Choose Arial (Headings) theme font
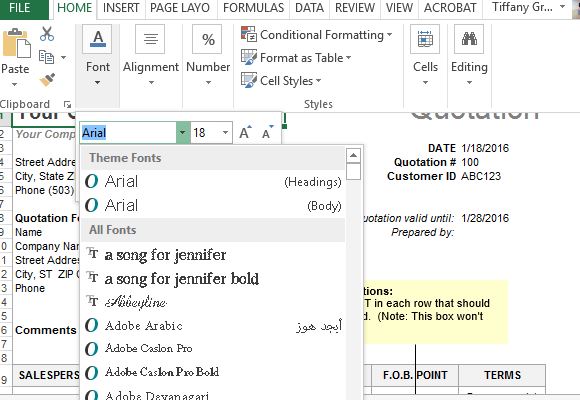580x400 pixels. click(x=213, y=182)
